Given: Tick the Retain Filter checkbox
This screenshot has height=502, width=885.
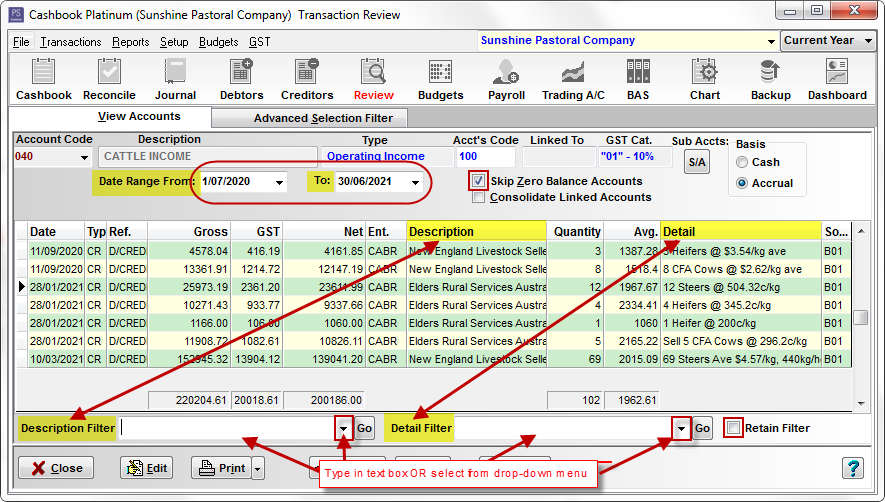Looking at the screenshot, I should (733, 428).
